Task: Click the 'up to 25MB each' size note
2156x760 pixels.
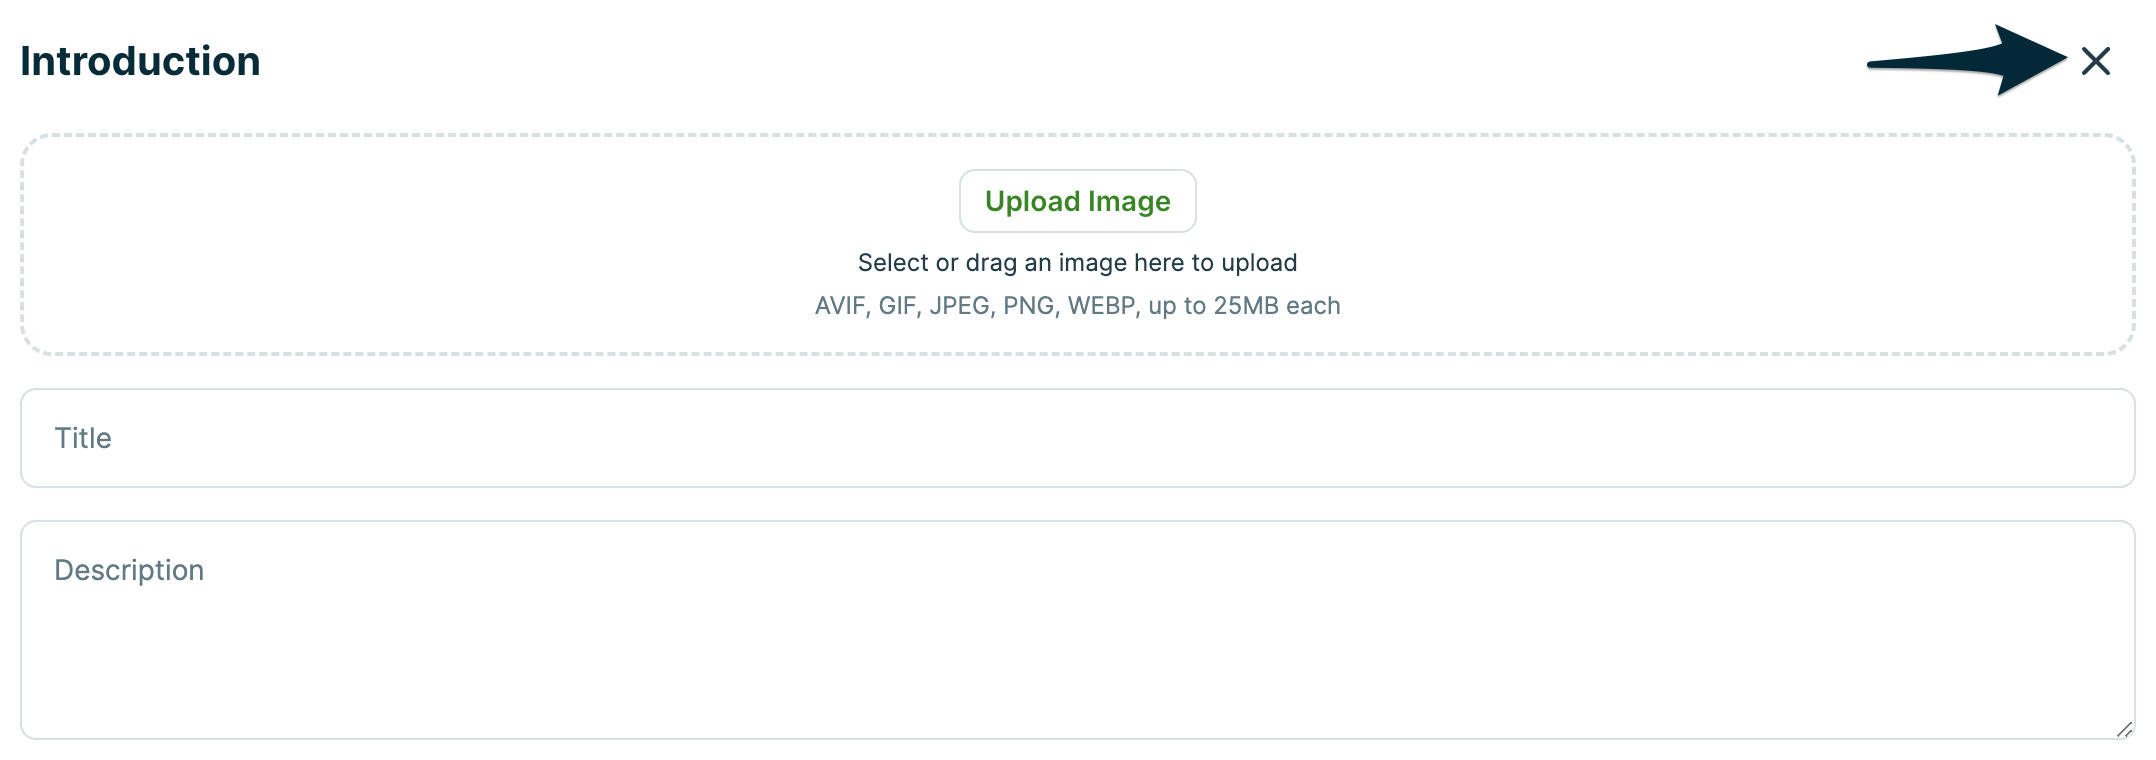Action: pos(1244,306)
